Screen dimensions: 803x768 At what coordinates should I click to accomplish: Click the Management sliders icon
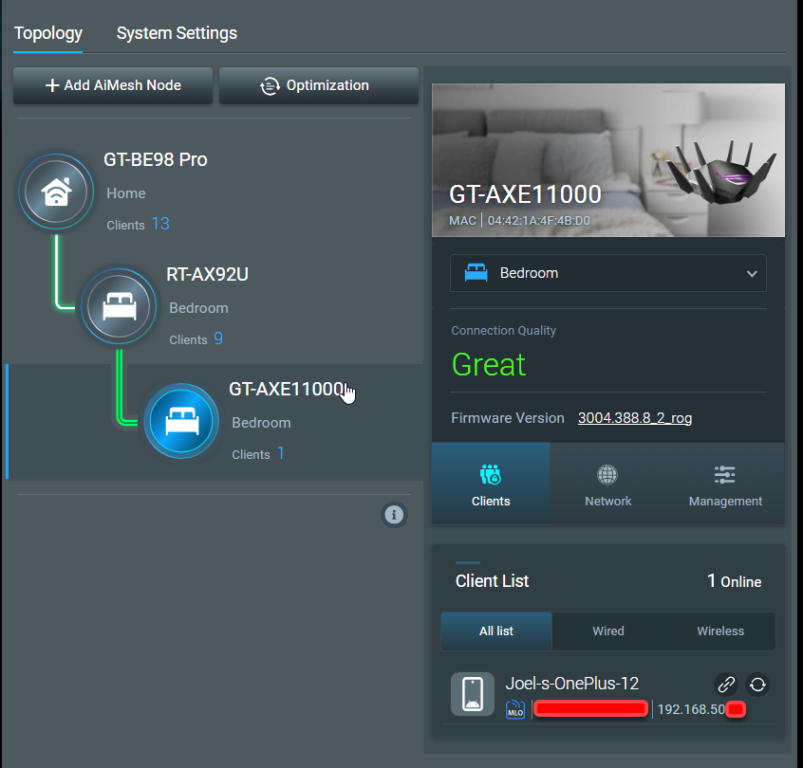[x=725, y=475]
